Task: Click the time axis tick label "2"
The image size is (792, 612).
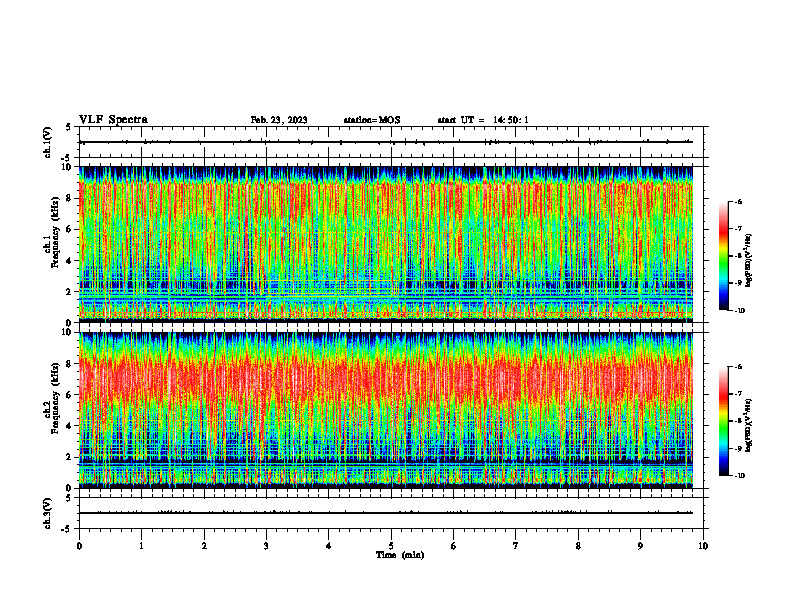Action: 204,546
